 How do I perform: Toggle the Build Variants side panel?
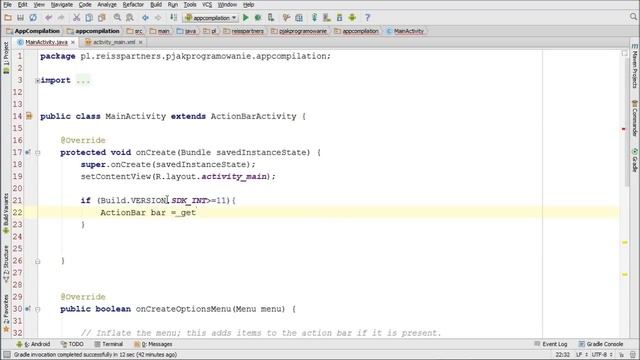(6, 213)
